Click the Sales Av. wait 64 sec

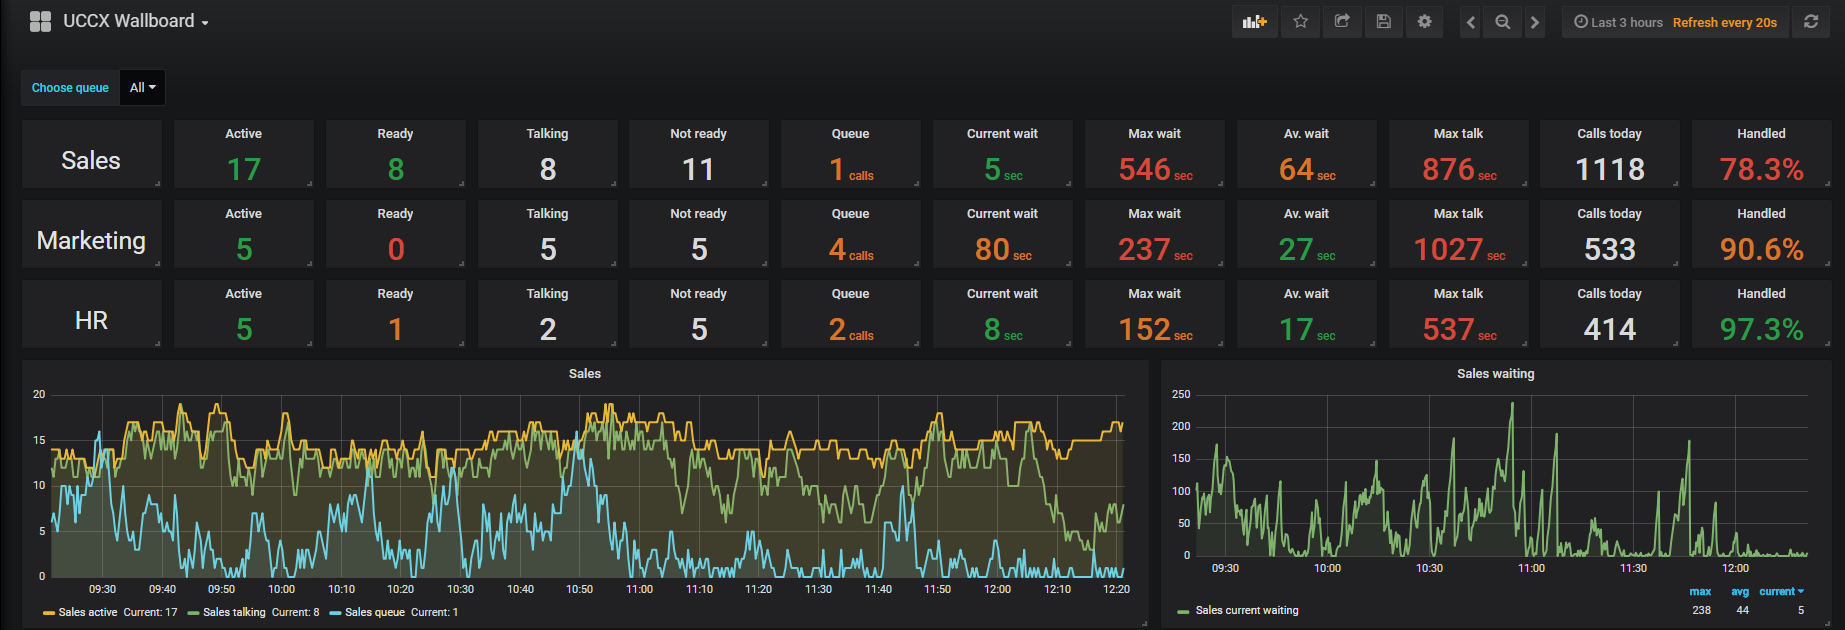[1307, 170]
